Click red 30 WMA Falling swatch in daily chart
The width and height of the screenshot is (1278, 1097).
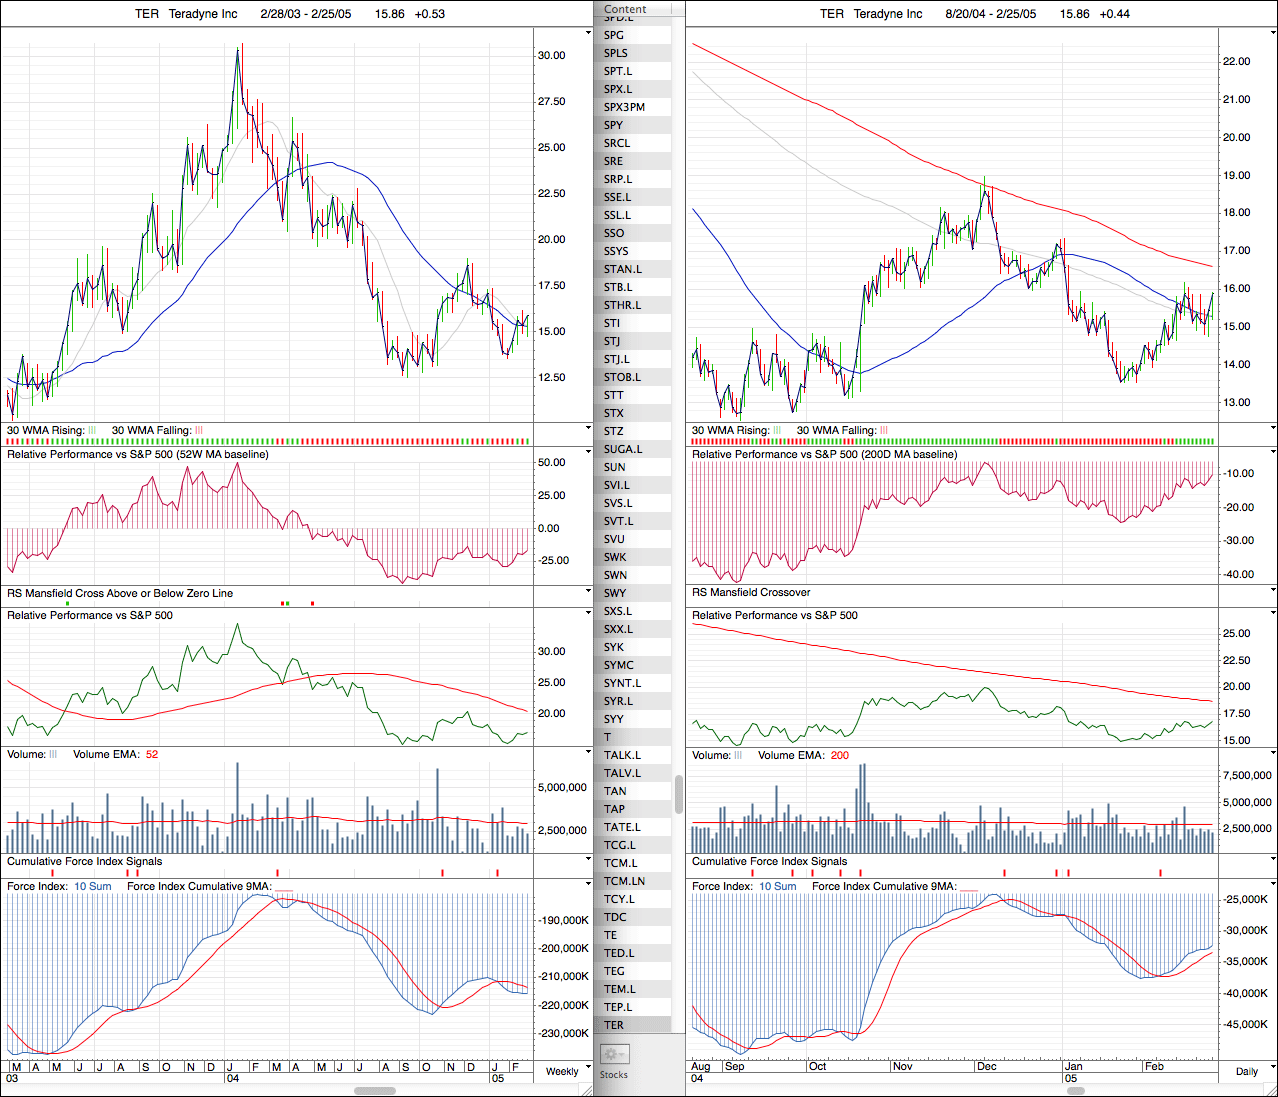(883, 431)
